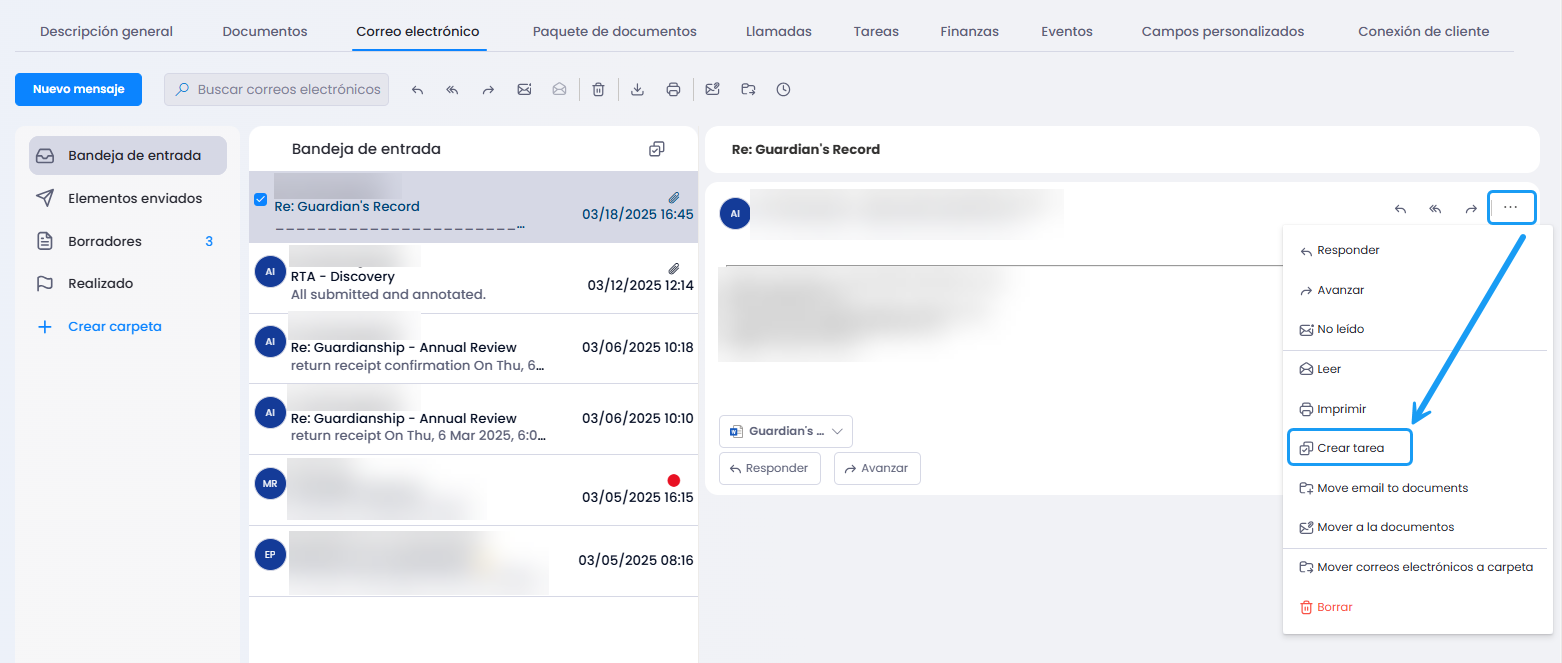Click the printer icon in top toolbar
1562x663 pixels.
[x=673, y=90]
